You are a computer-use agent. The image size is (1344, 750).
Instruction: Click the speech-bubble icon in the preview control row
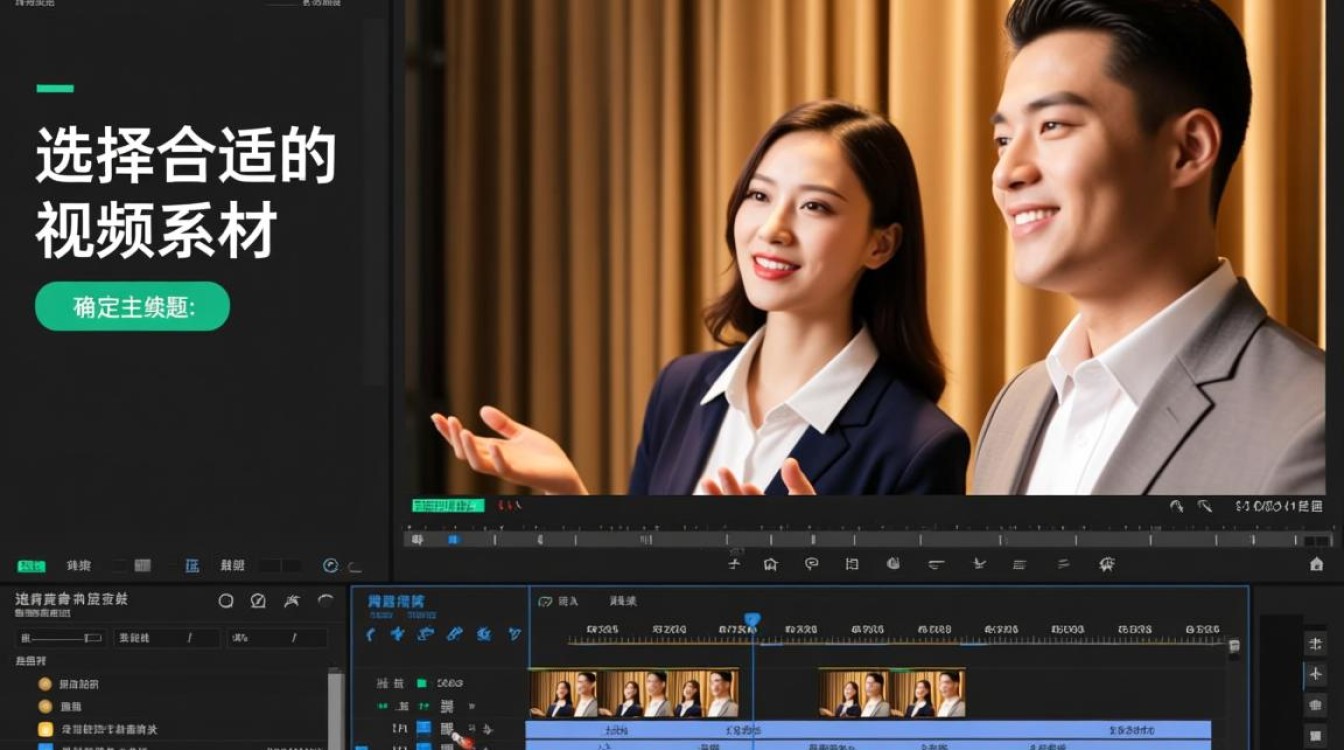point(812,564)
